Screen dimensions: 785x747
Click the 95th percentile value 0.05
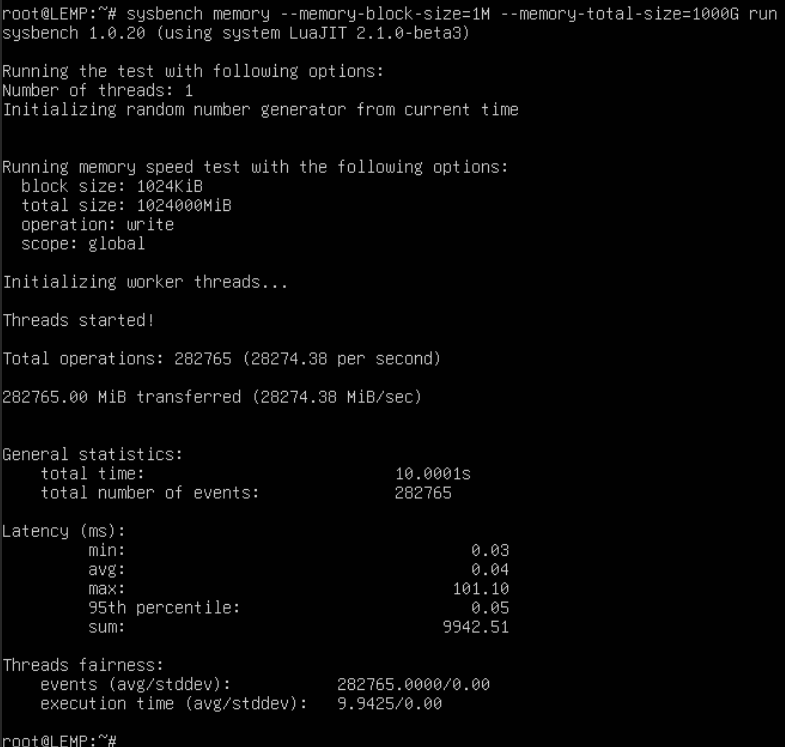(x=490, y=608)
